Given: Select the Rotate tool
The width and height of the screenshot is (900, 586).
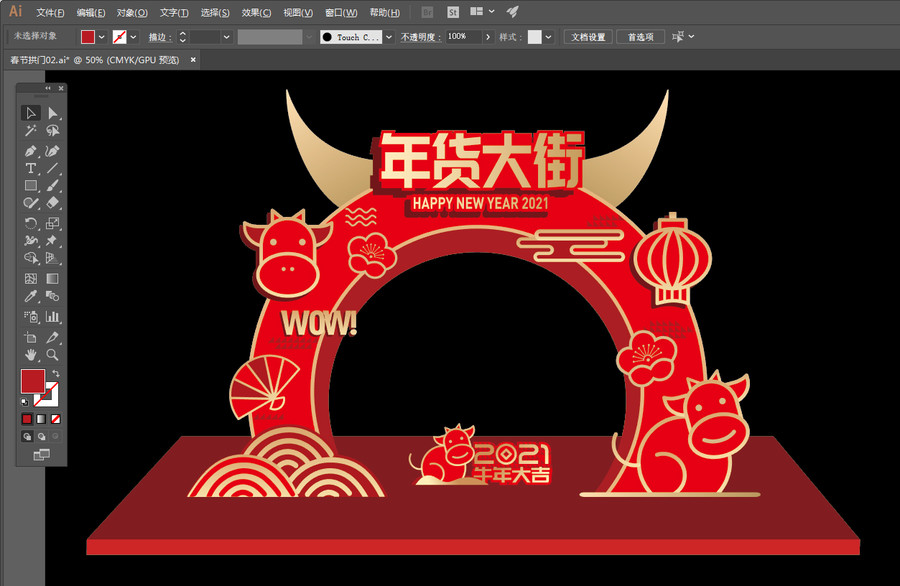Looking at the screenshot, I should (x=31, y=223).
